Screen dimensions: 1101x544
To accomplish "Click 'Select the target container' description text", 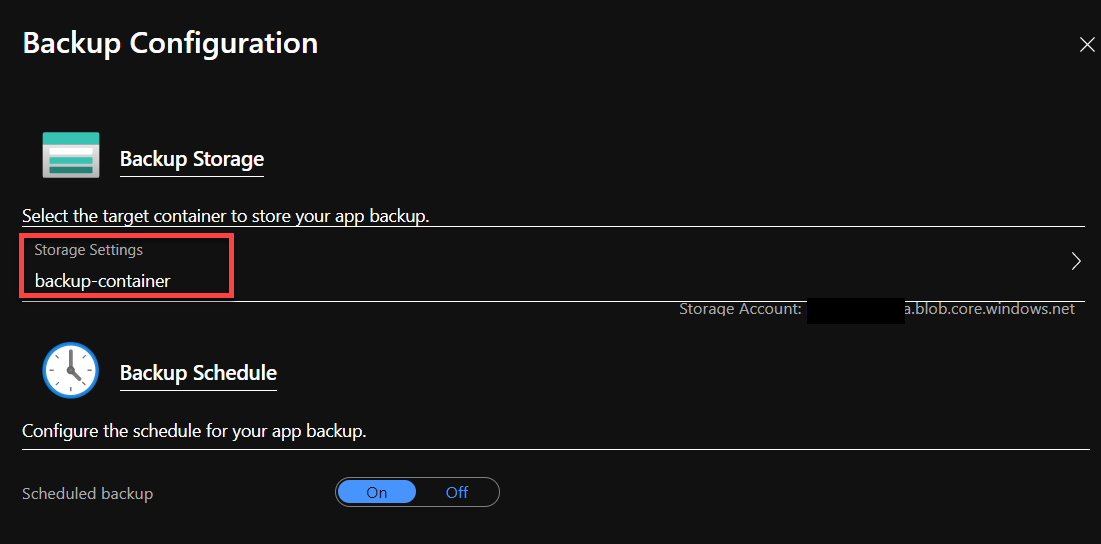I will [x=225, y=215].
